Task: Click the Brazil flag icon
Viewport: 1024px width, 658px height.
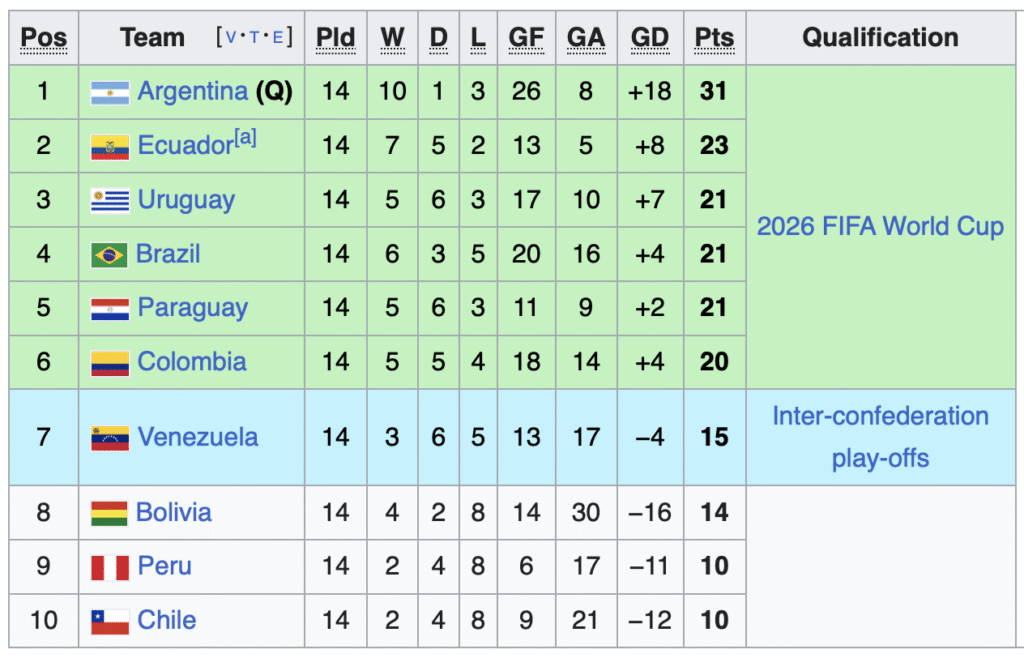Action: coord(109,255)
